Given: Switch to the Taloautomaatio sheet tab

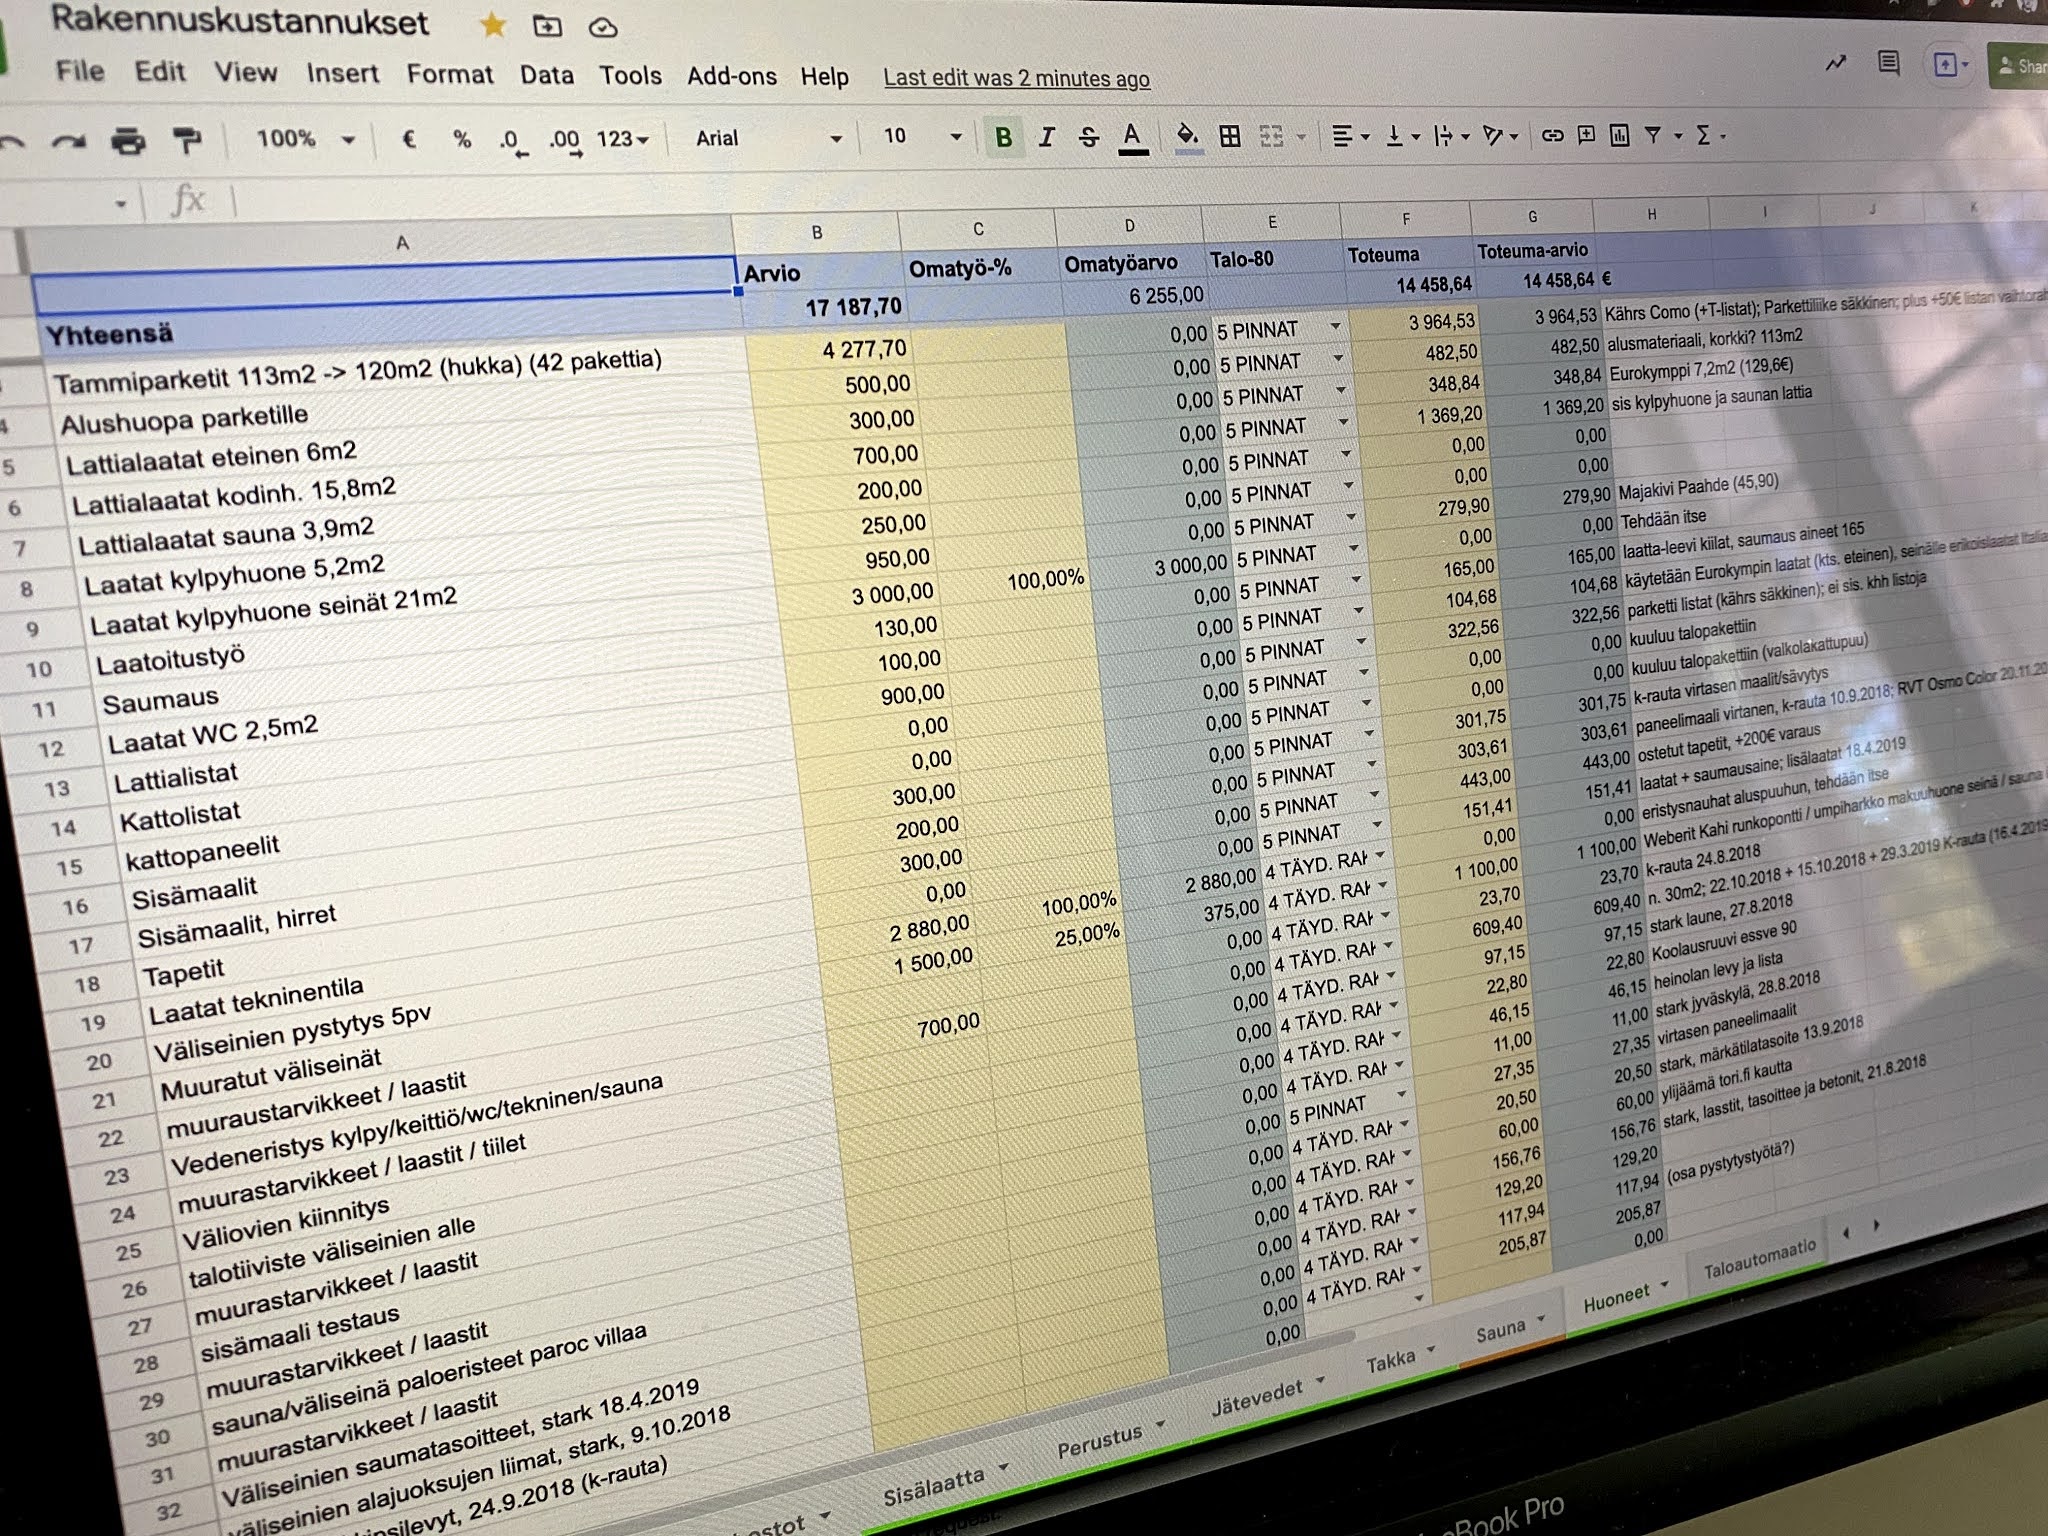Looking at the screenshot, I should pos(1758,1260).
